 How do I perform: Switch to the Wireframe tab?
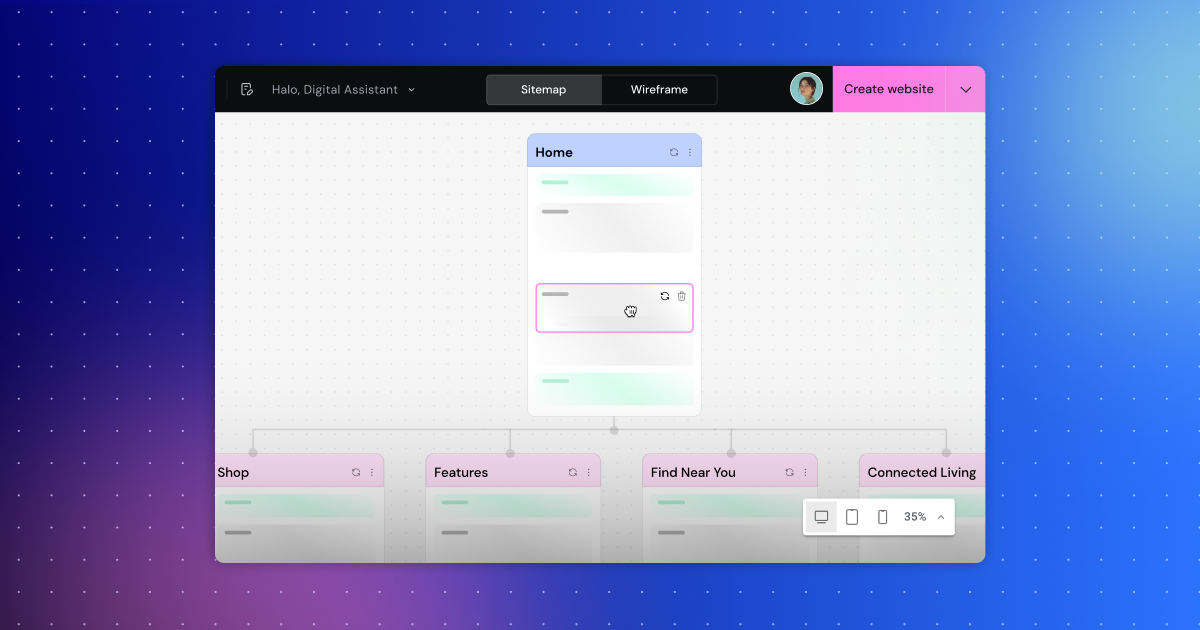659,89
